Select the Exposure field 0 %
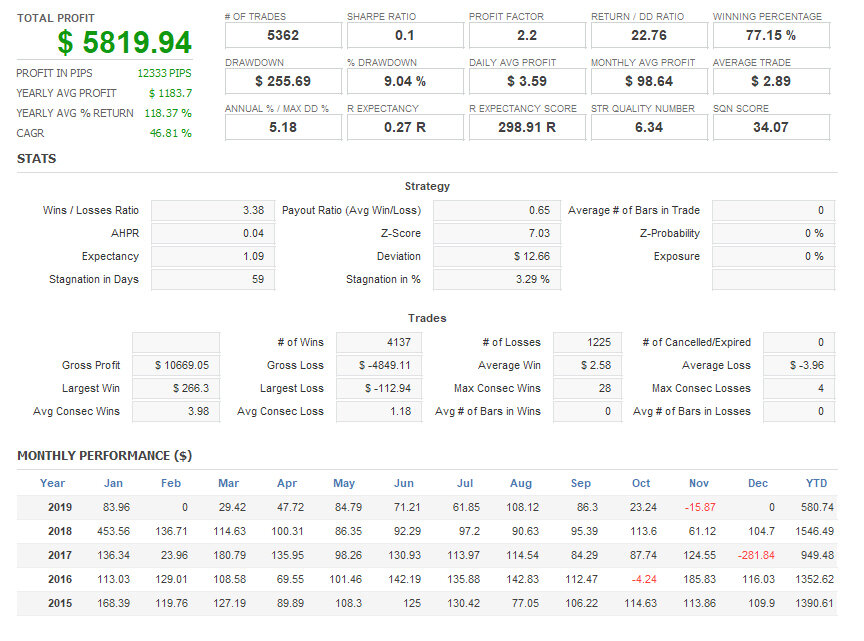 coord(774,256)
